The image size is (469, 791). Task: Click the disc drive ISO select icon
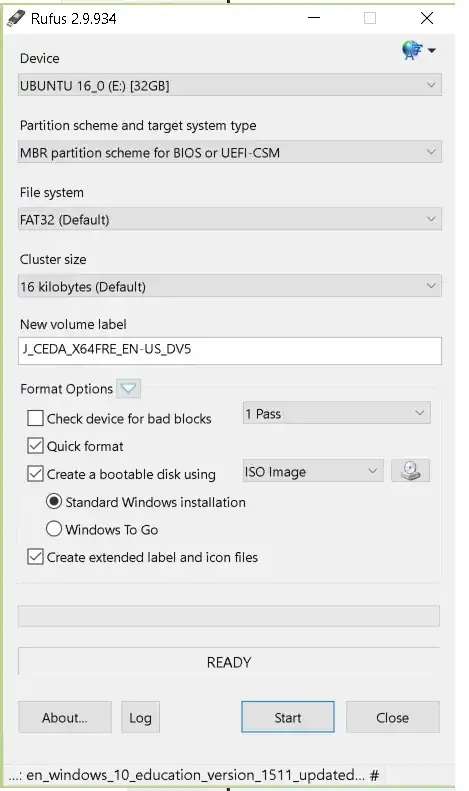tap(411, 471)
